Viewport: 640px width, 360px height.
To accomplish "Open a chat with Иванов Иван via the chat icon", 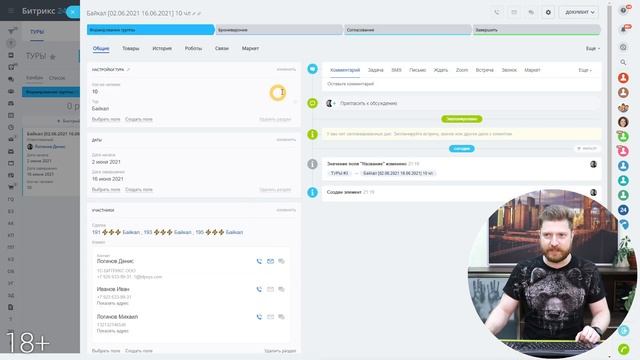I will tap(281, 289).
